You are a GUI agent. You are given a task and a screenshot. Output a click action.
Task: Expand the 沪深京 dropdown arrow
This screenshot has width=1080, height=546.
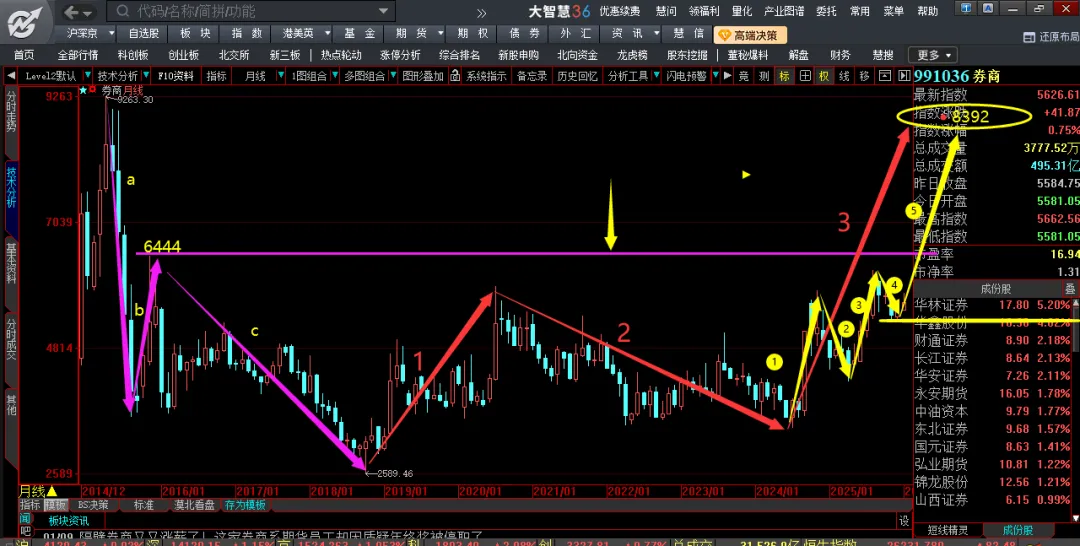[110, 33]
